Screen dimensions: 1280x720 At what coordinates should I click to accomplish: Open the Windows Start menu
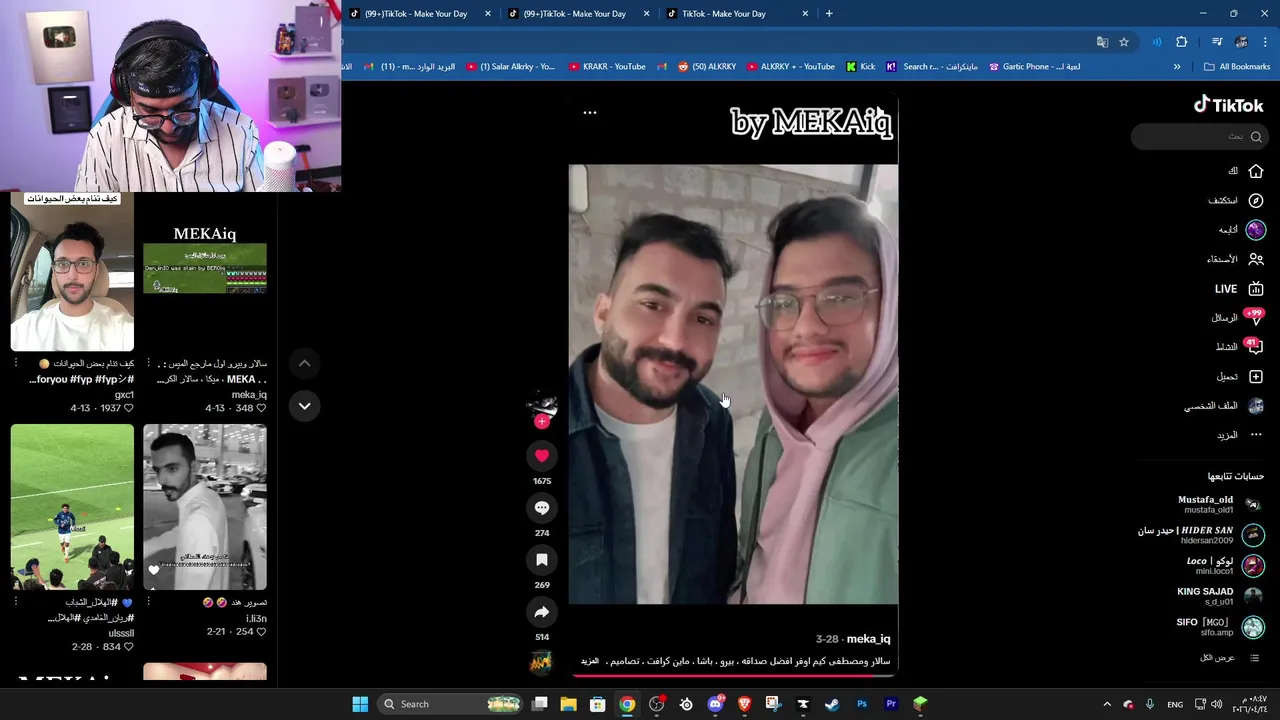coord(360,704)
